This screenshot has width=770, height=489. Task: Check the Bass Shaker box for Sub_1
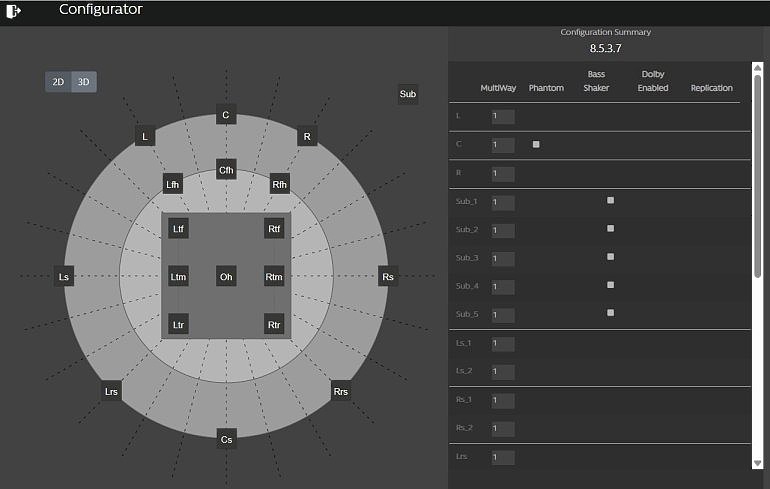click(610, 200)
